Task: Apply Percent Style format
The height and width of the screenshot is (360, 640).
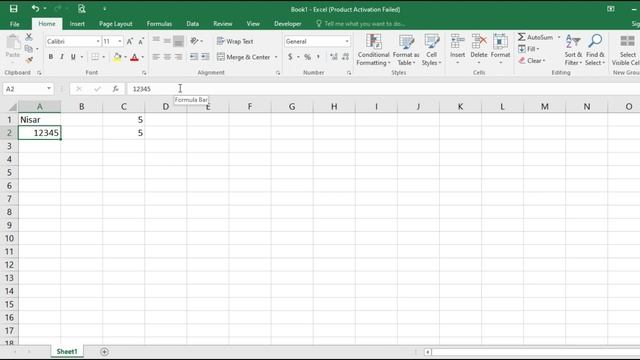Action: pyautogui.click(x=307, y=57)
